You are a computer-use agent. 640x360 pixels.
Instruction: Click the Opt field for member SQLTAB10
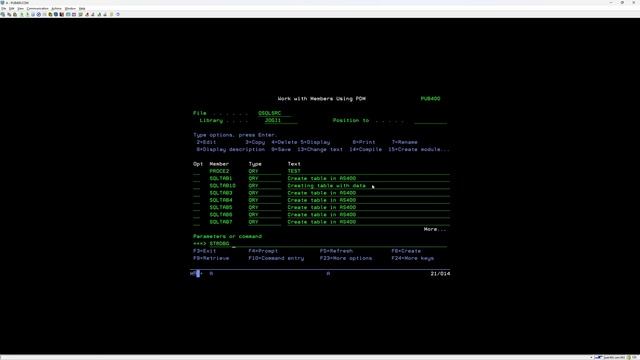pyautogui.click(x=196, y=186)
